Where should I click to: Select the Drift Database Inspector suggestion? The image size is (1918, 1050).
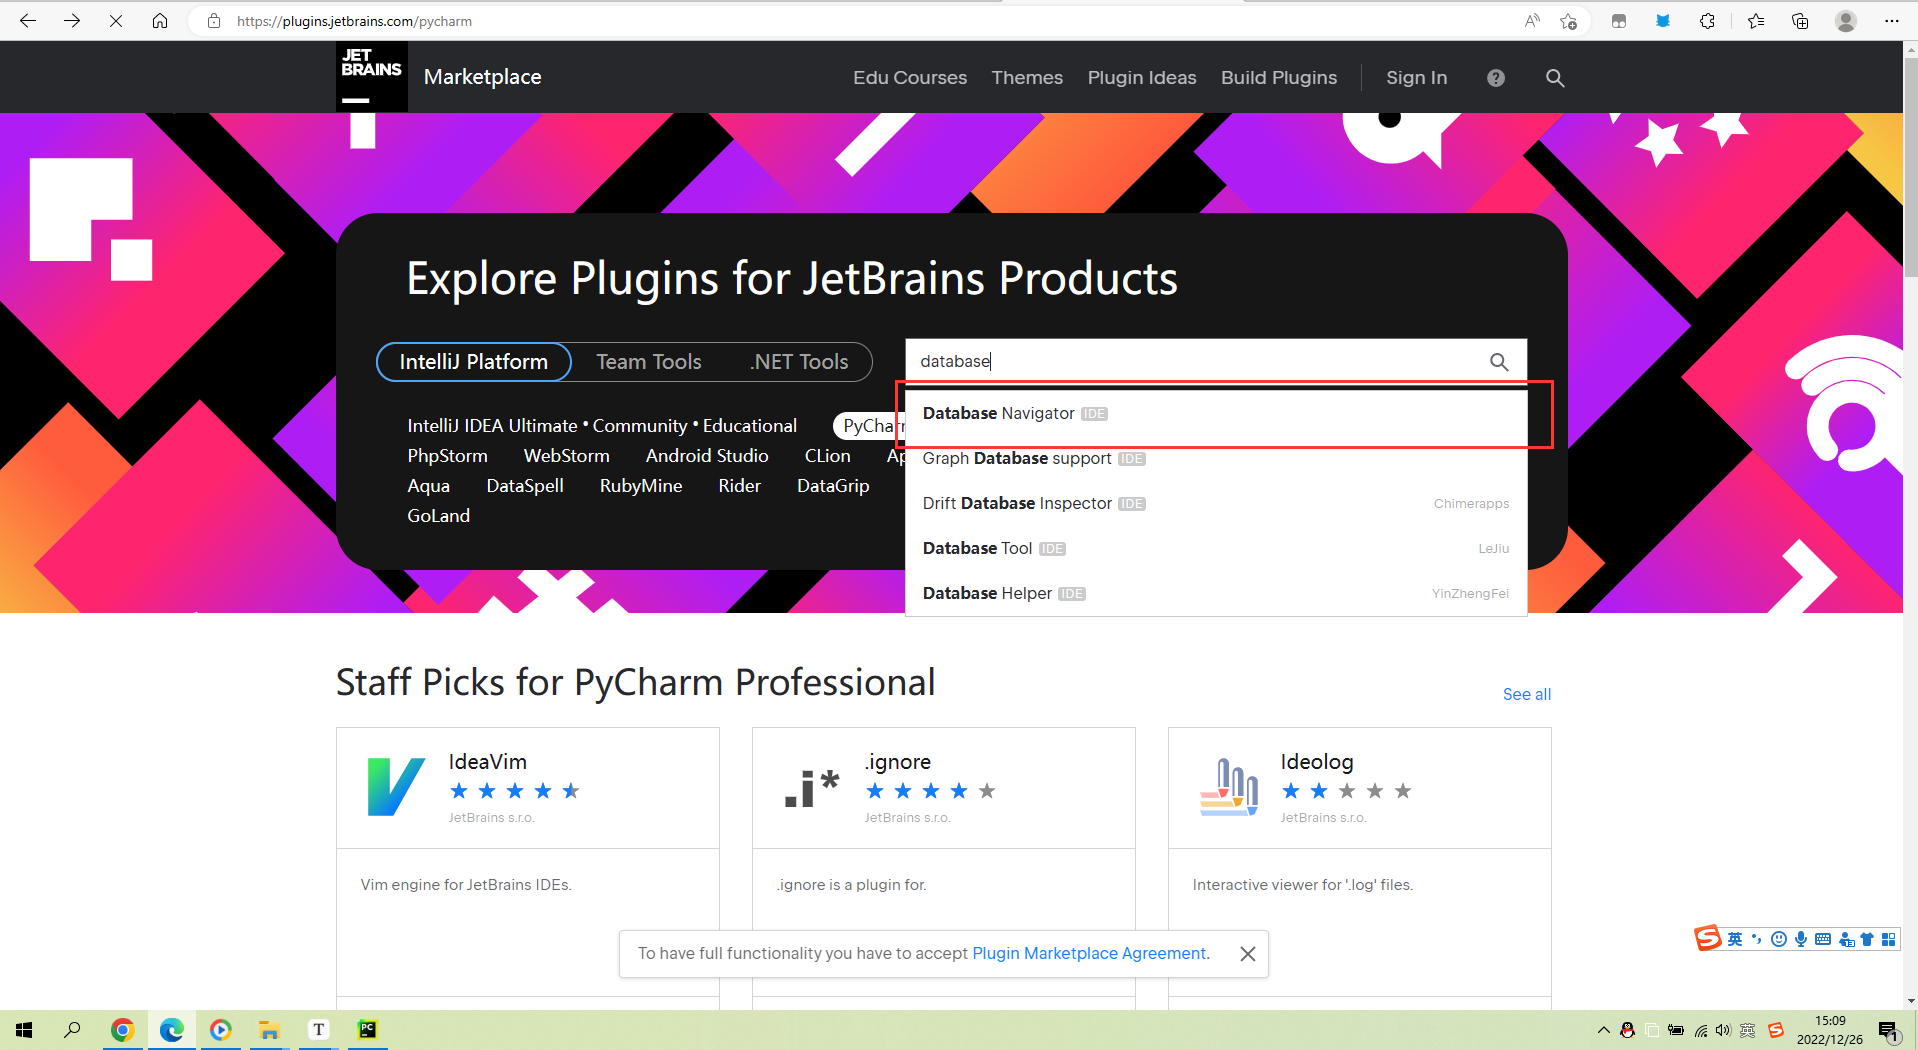(x=1216, y=504)
